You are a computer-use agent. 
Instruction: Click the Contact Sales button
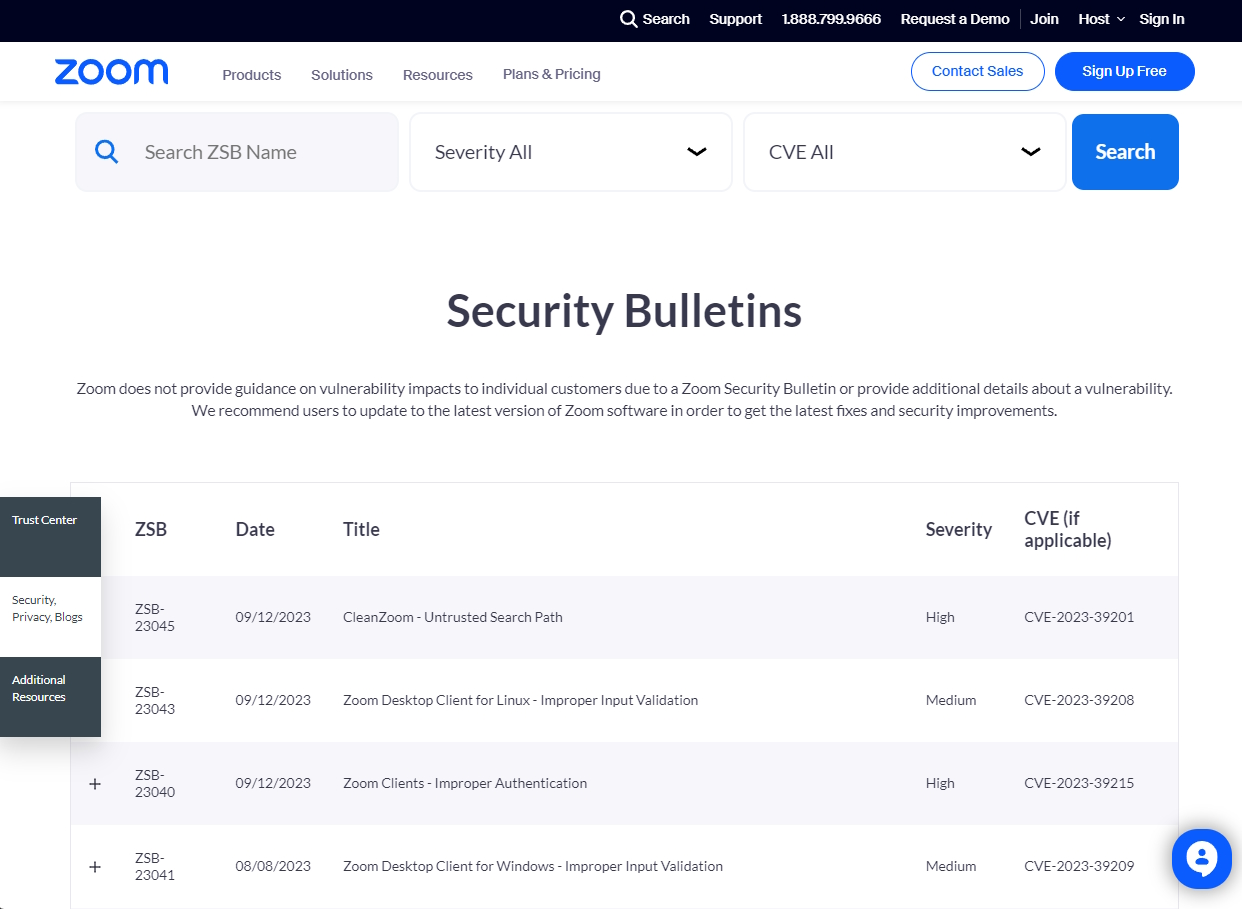977,71
